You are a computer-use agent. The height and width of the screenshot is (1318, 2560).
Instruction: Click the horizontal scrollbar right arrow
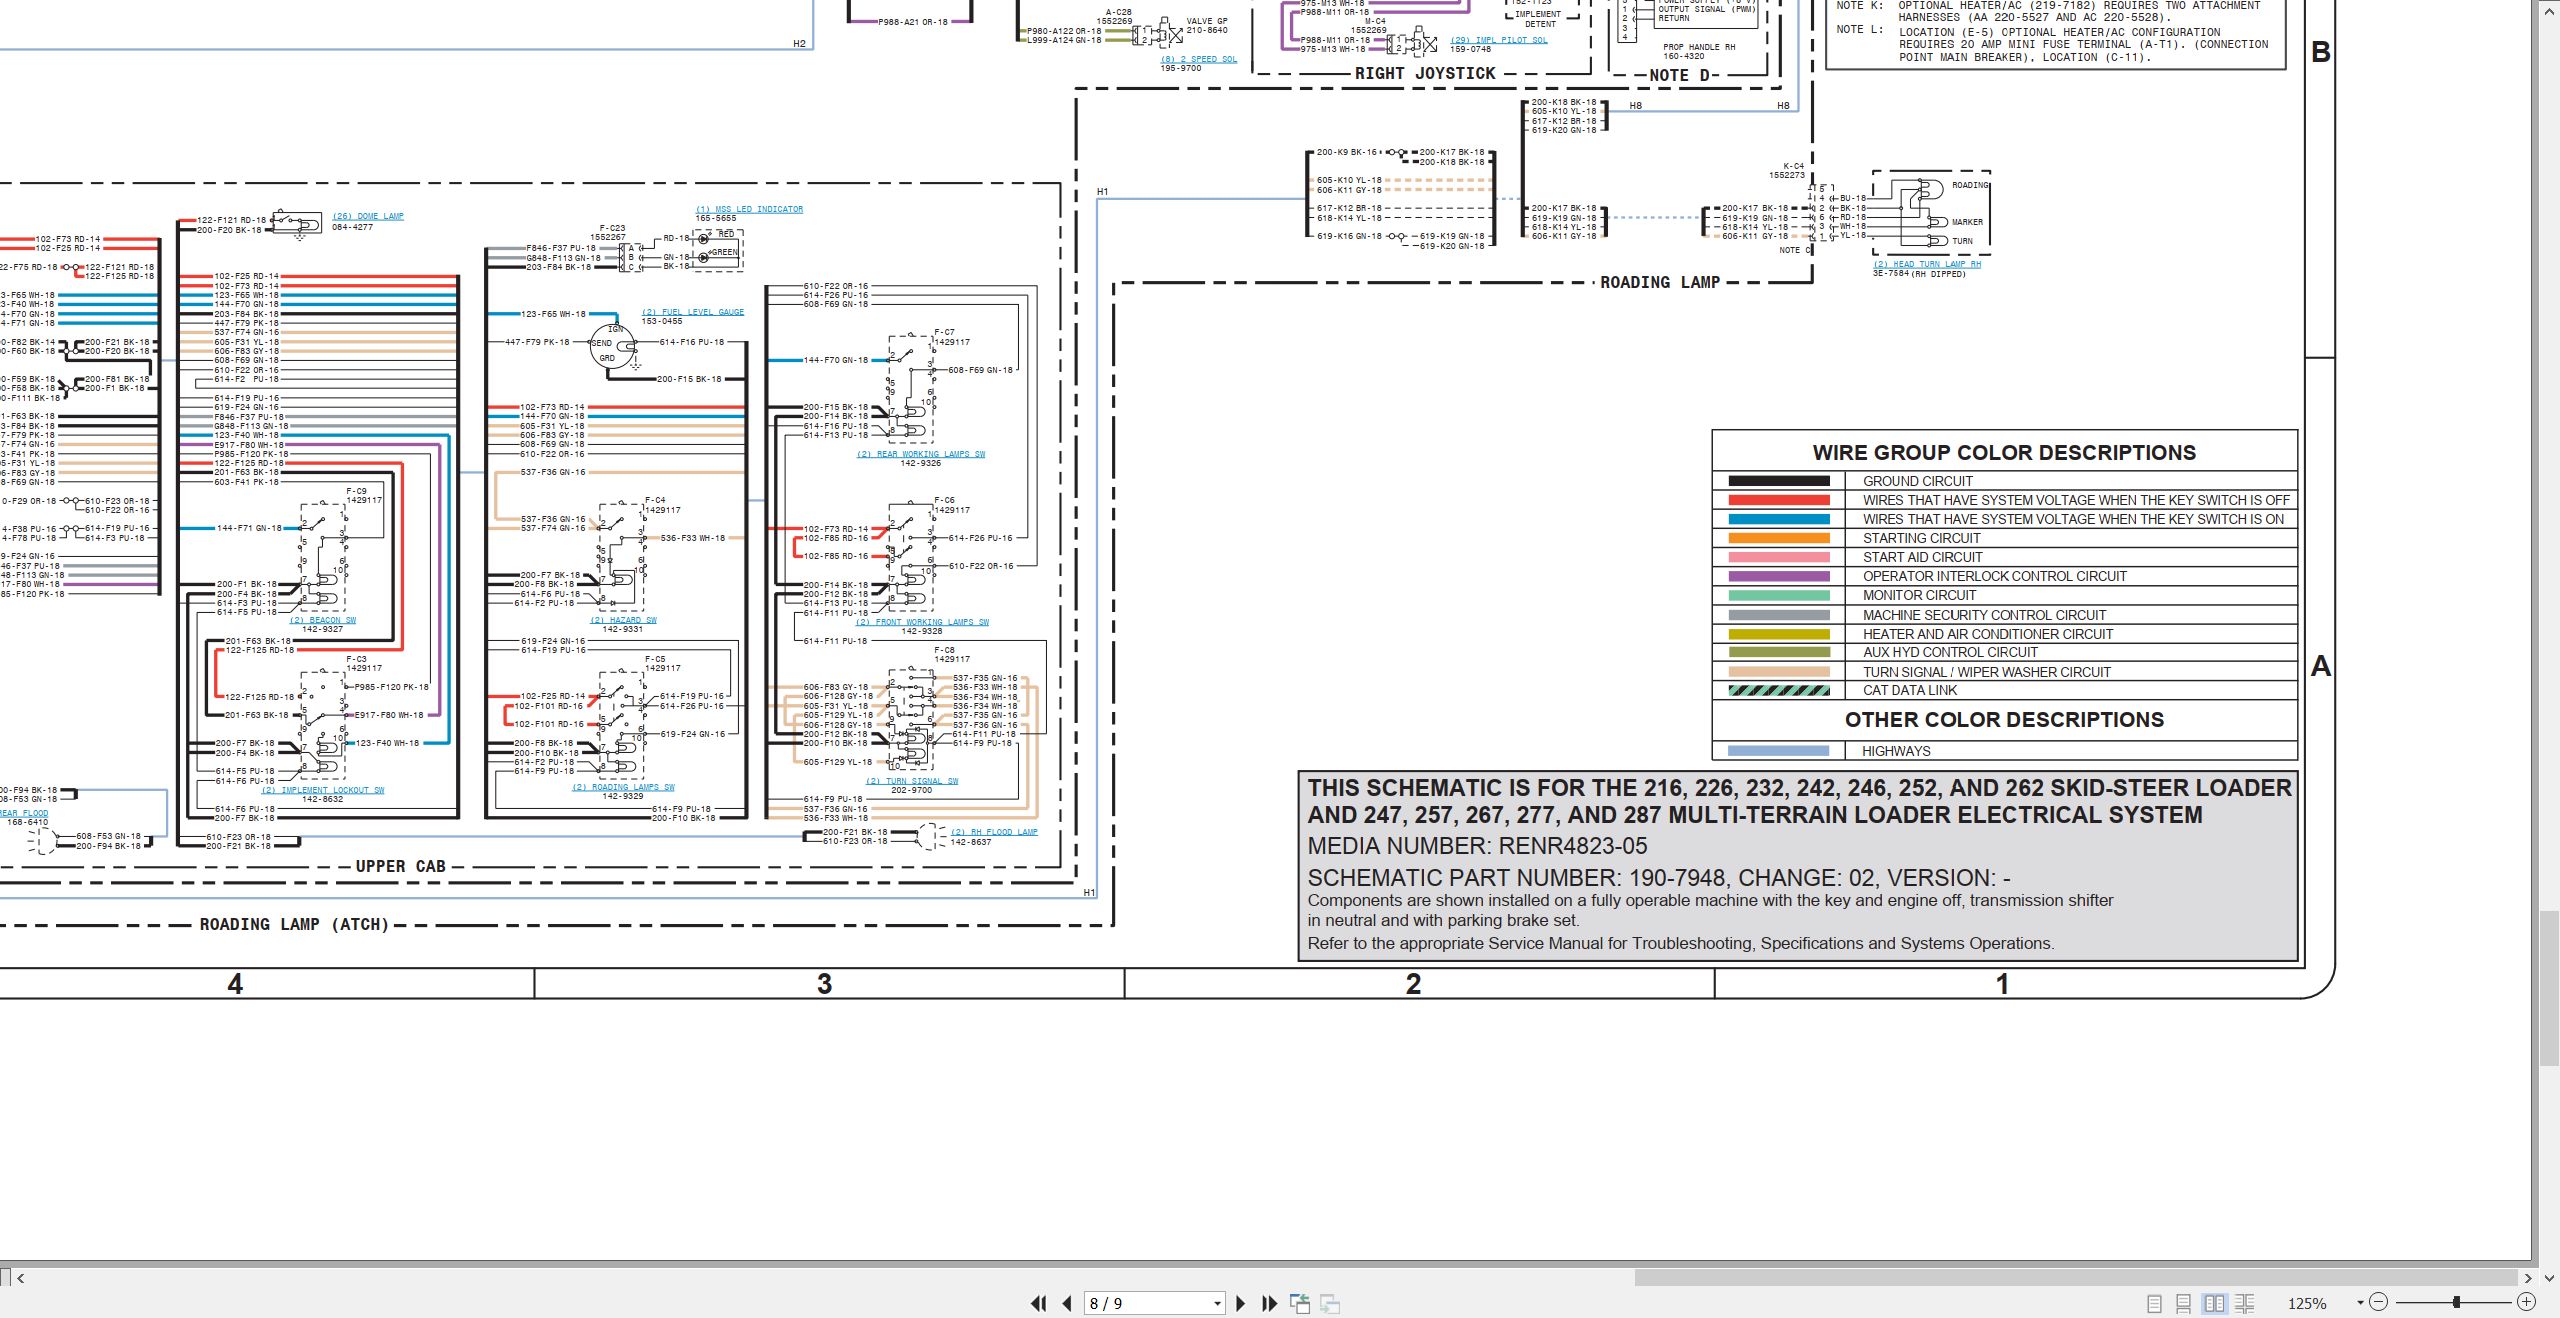tap(2527, 1278)
